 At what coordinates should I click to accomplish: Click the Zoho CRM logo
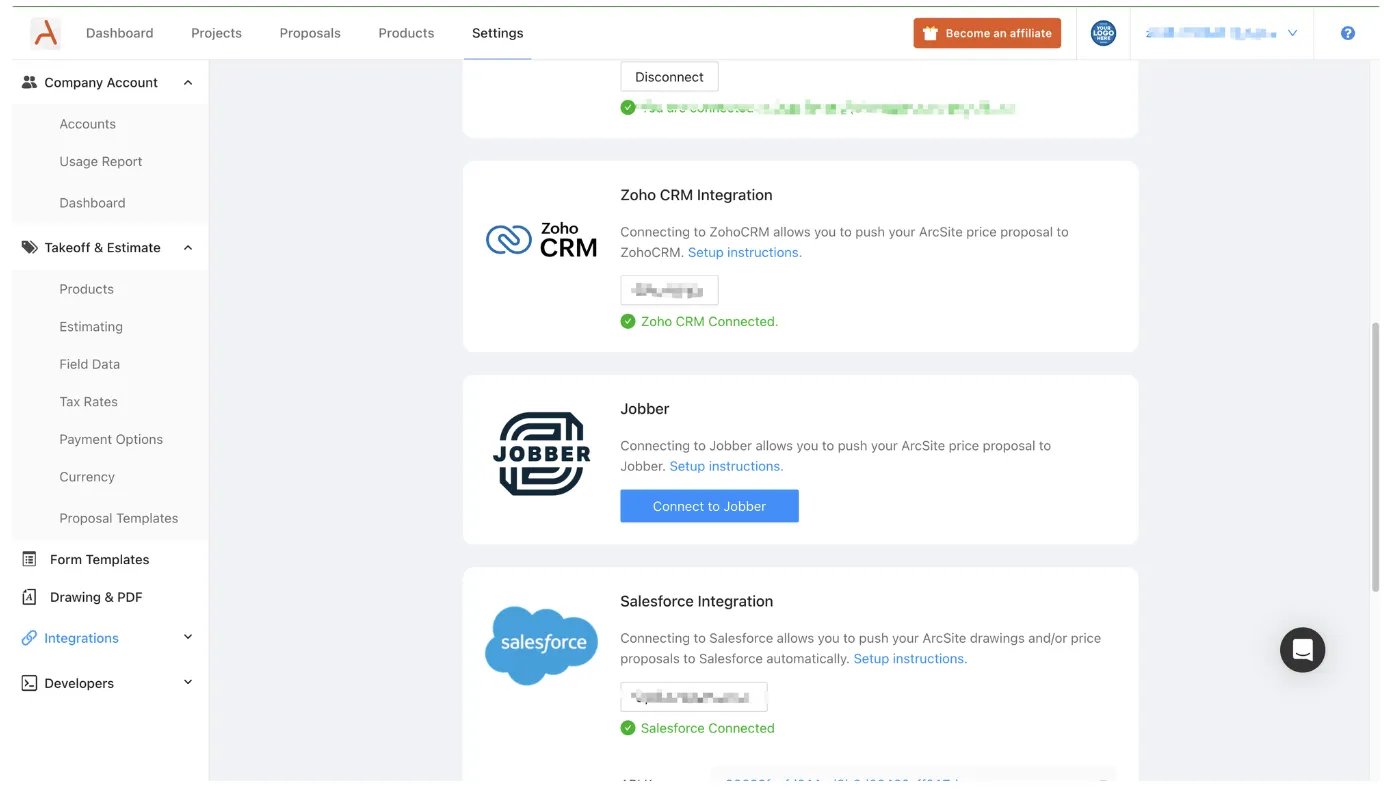(541, 240)
